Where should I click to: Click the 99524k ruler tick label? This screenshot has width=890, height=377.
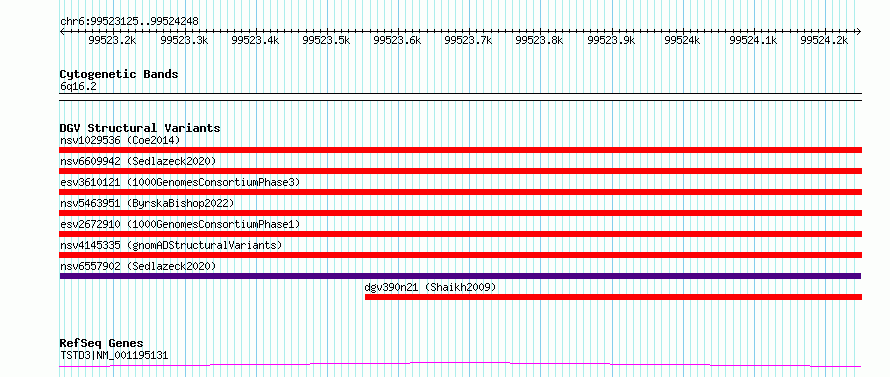pos(682,40)
